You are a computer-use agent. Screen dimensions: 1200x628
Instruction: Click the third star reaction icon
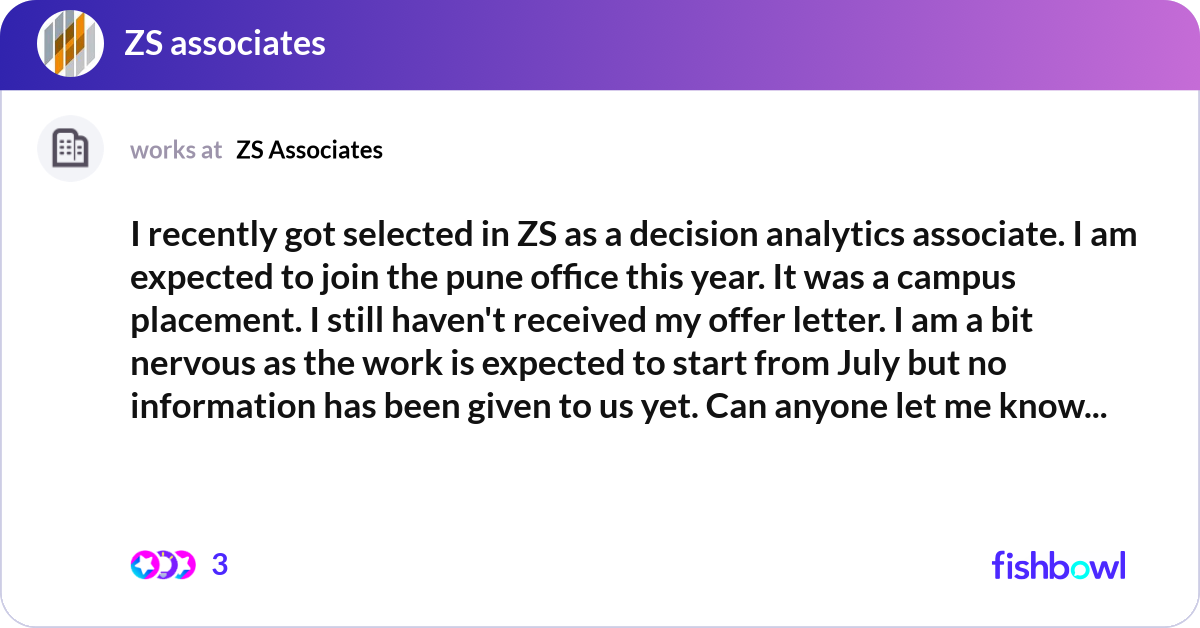[183, 565]
